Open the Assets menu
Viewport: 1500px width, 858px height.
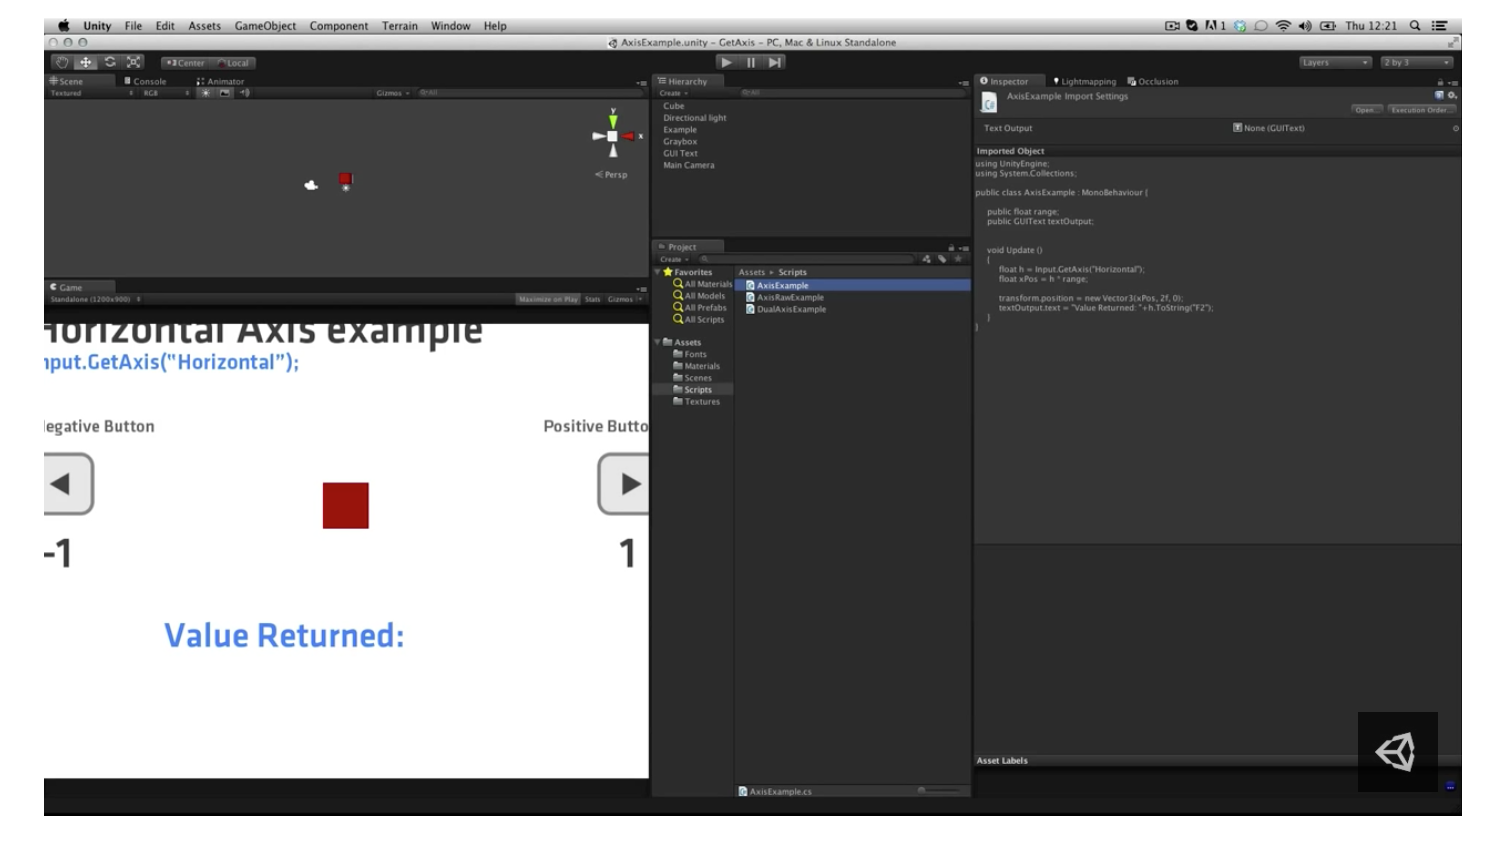tap(204, 26)
